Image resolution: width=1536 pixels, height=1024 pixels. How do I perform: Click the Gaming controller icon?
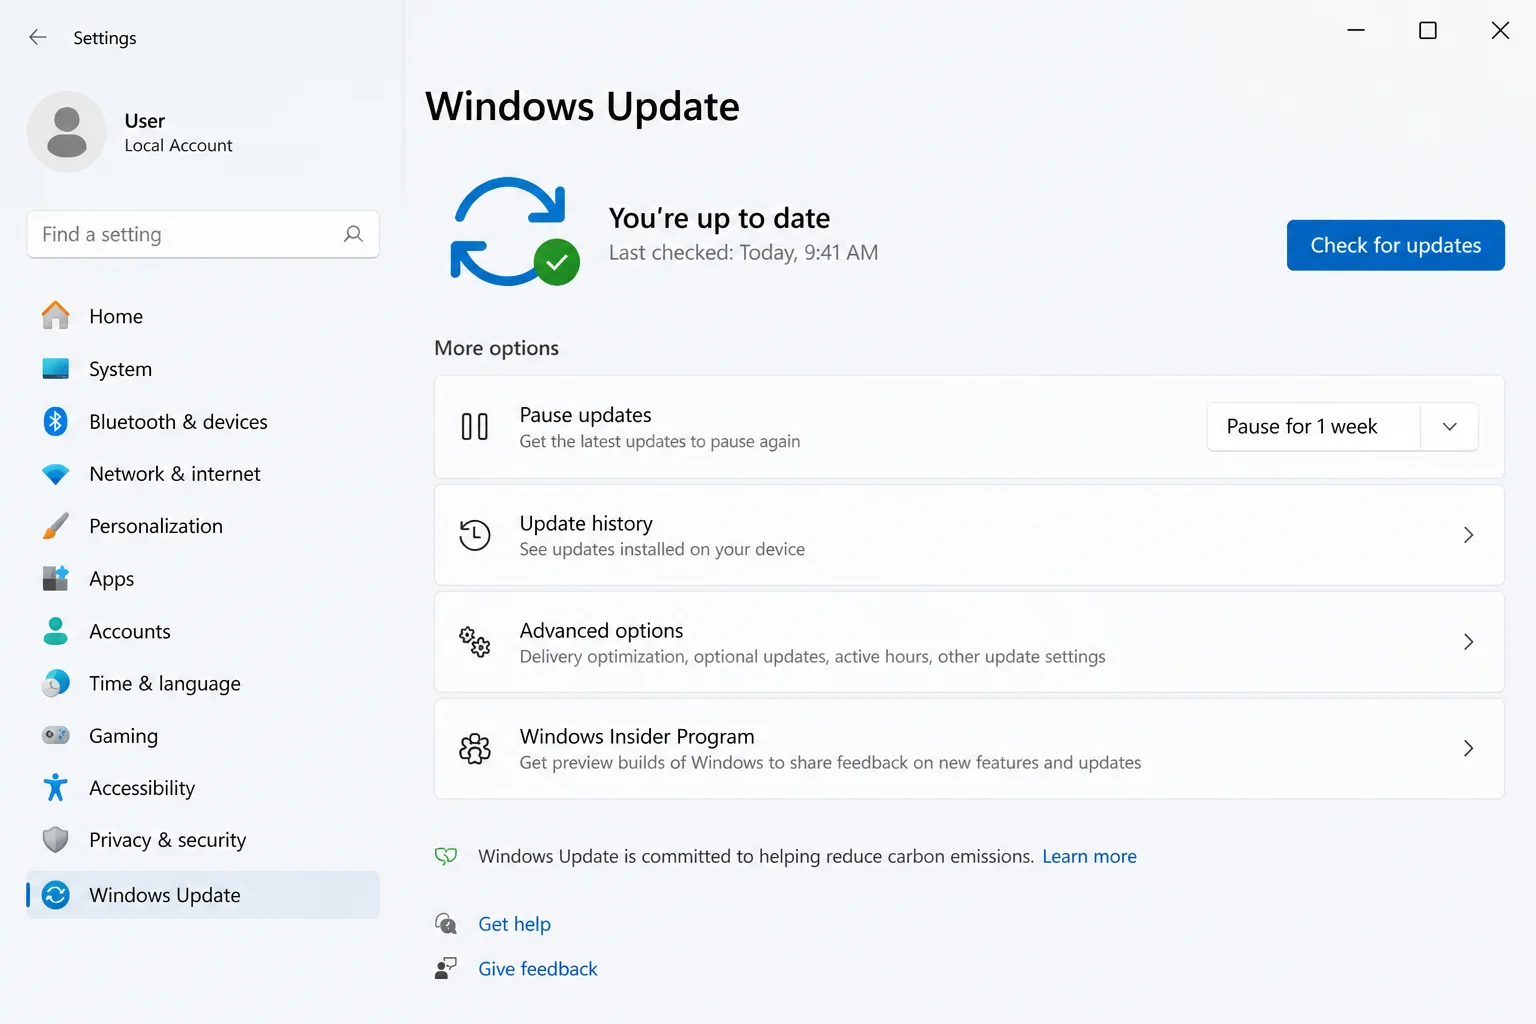[x=56, y=735]
